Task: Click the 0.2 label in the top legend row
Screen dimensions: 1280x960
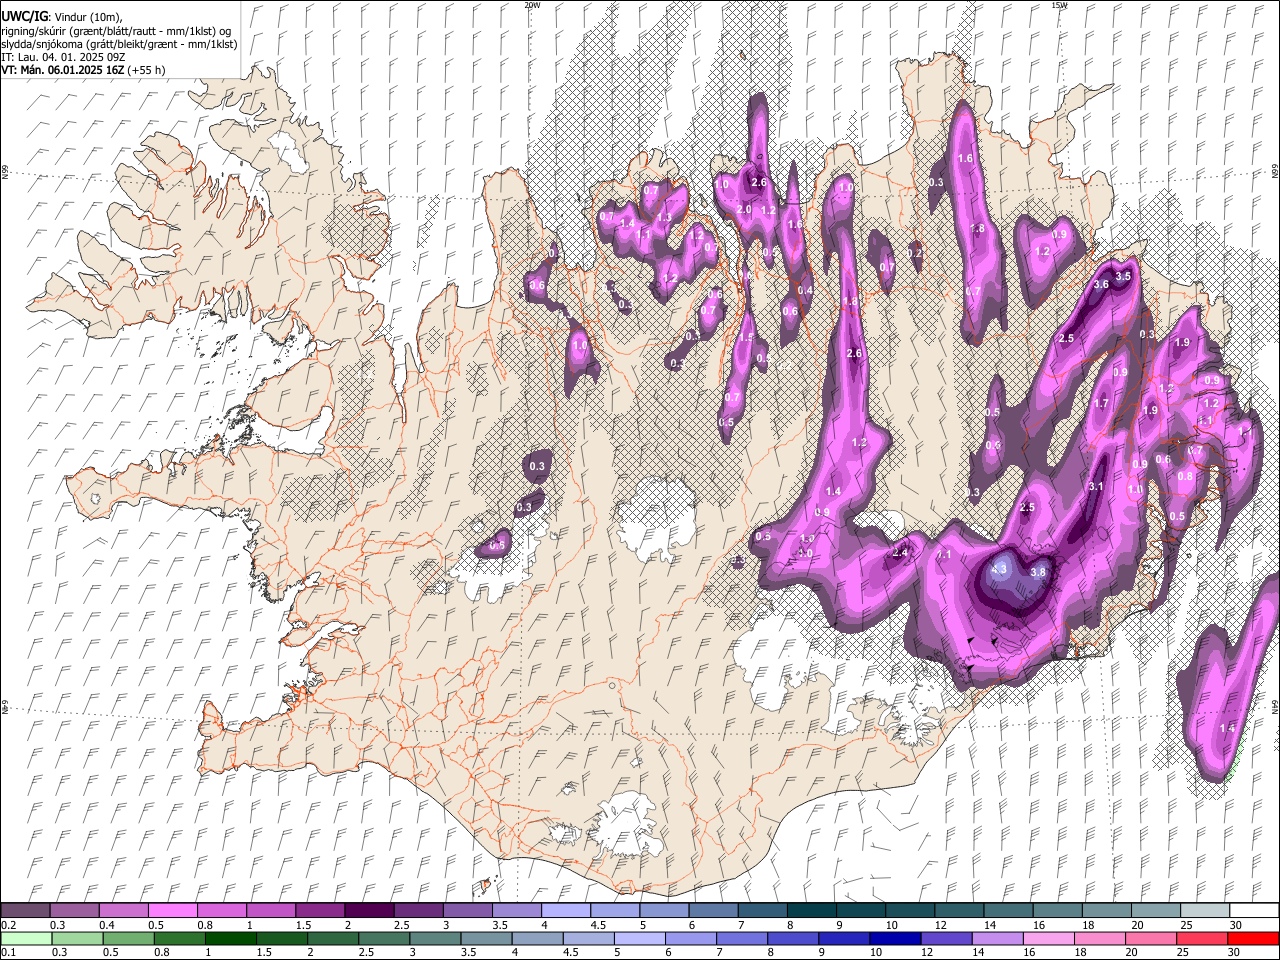Action: pyautogui.click(x=7, y=925)
